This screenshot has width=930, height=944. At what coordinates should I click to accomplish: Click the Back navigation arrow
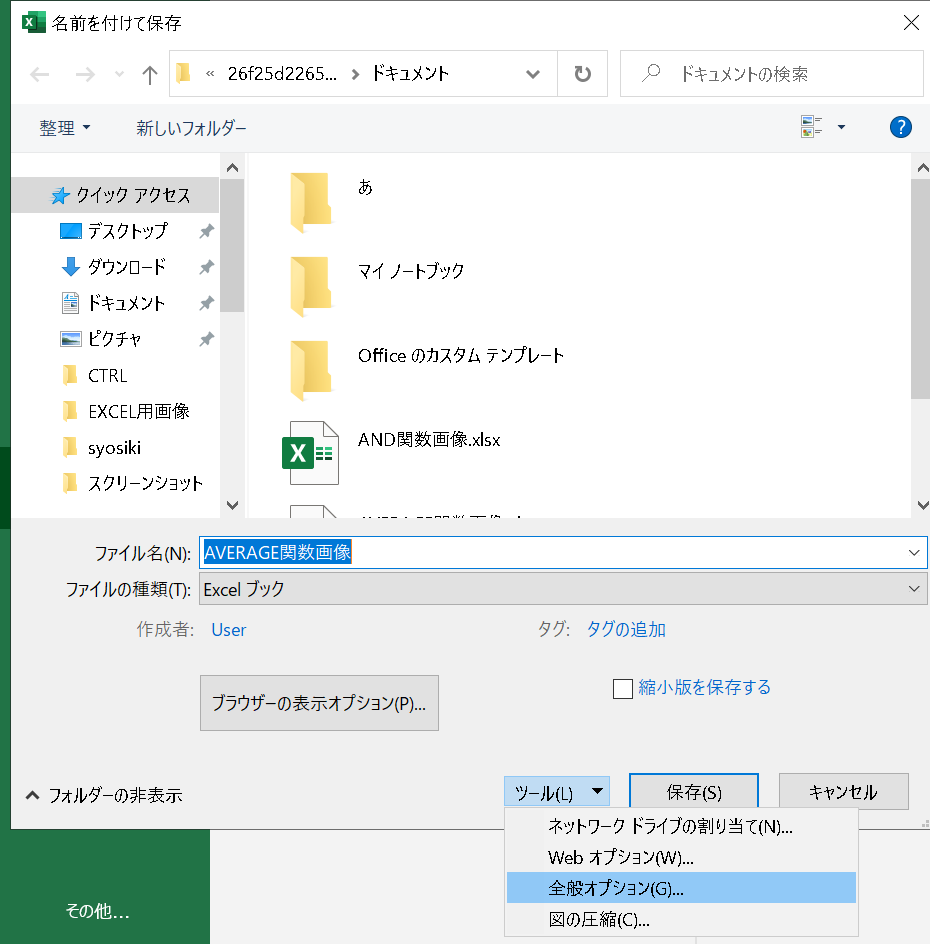pos(40,75)
